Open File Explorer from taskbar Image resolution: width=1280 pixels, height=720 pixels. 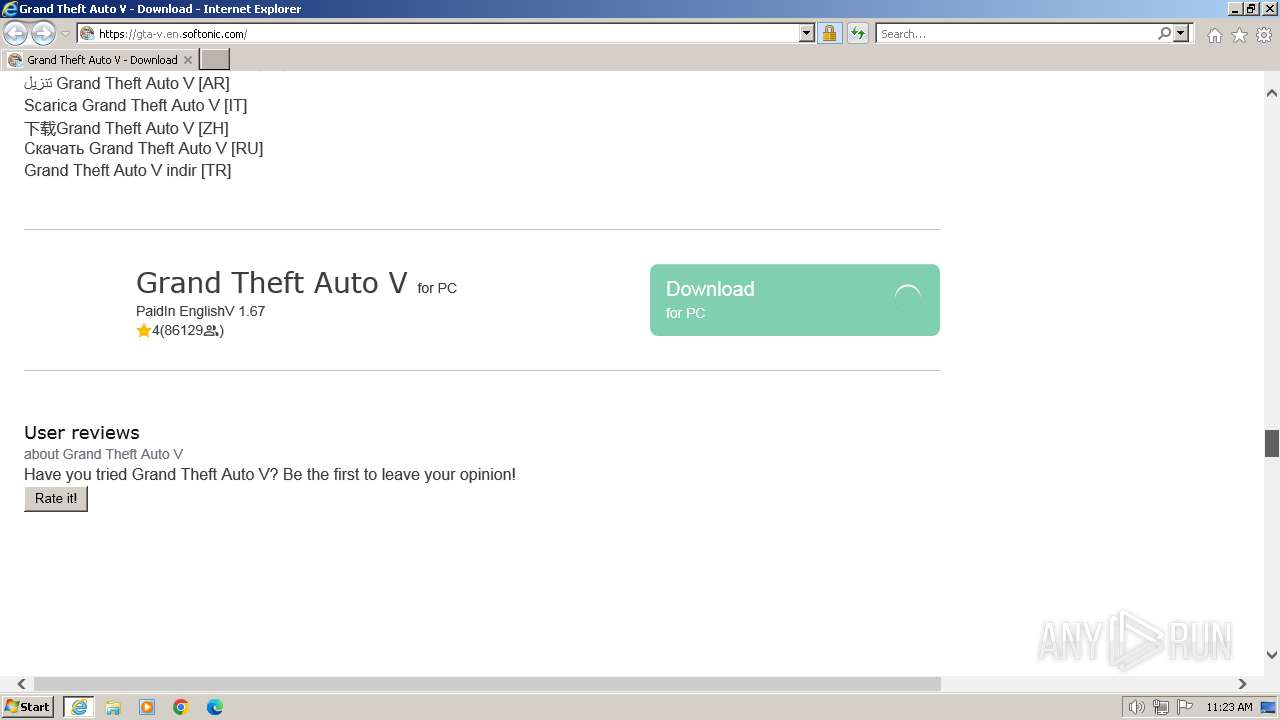113,707
